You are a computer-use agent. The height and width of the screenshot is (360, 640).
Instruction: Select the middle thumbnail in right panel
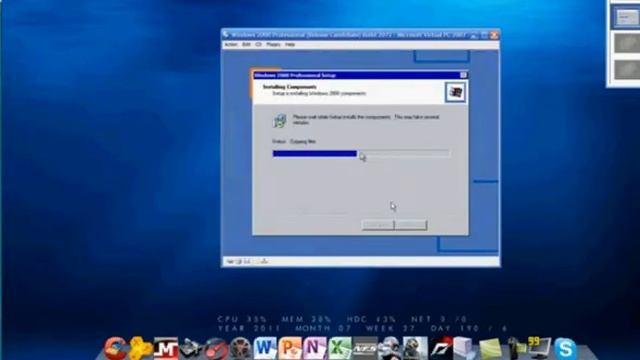click(x=627, y=43)
